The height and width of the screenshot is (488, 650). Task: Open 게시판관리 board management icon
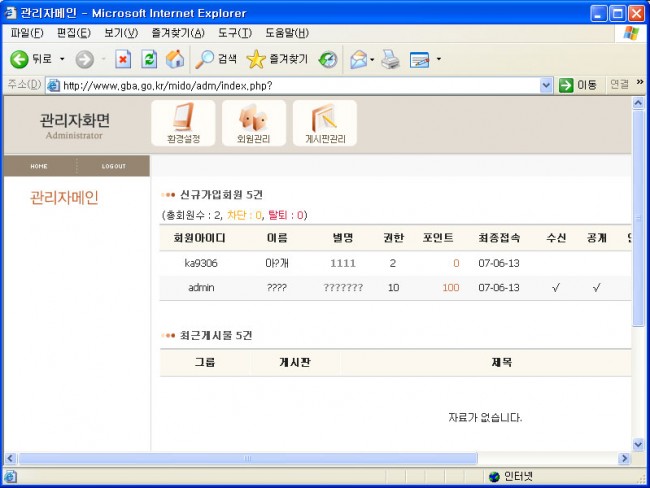pyautogui.click(x=325, y=123)
